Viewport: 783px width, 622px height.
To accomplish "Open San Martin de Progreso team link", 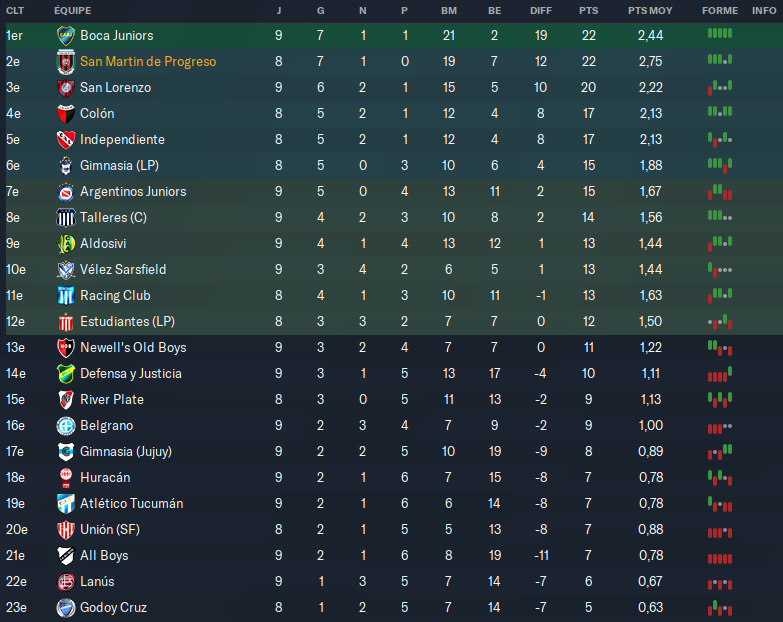I will pos(148,61).
